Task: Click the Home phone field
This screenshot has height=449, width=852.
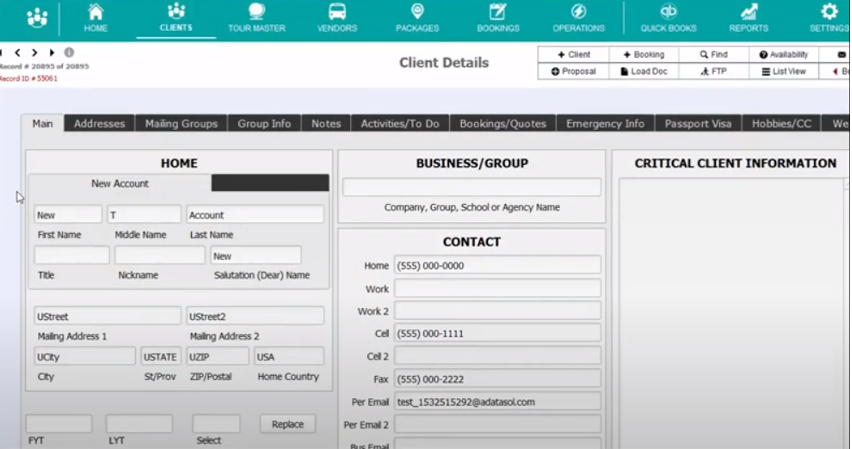Action: click(x=497, y=265)
